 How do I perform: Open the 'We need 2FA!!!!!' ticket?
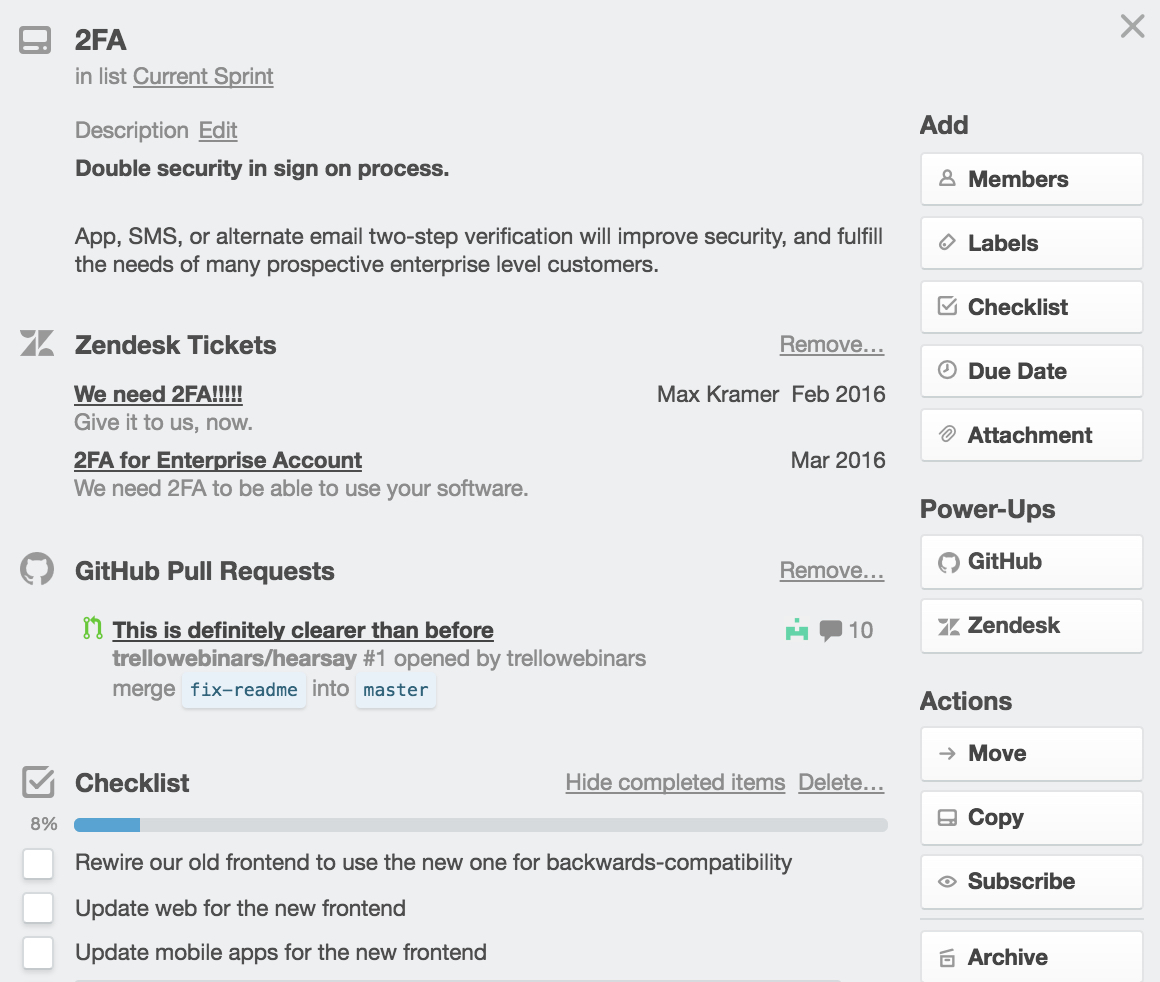pyautogui.click(x=158, y=394)
